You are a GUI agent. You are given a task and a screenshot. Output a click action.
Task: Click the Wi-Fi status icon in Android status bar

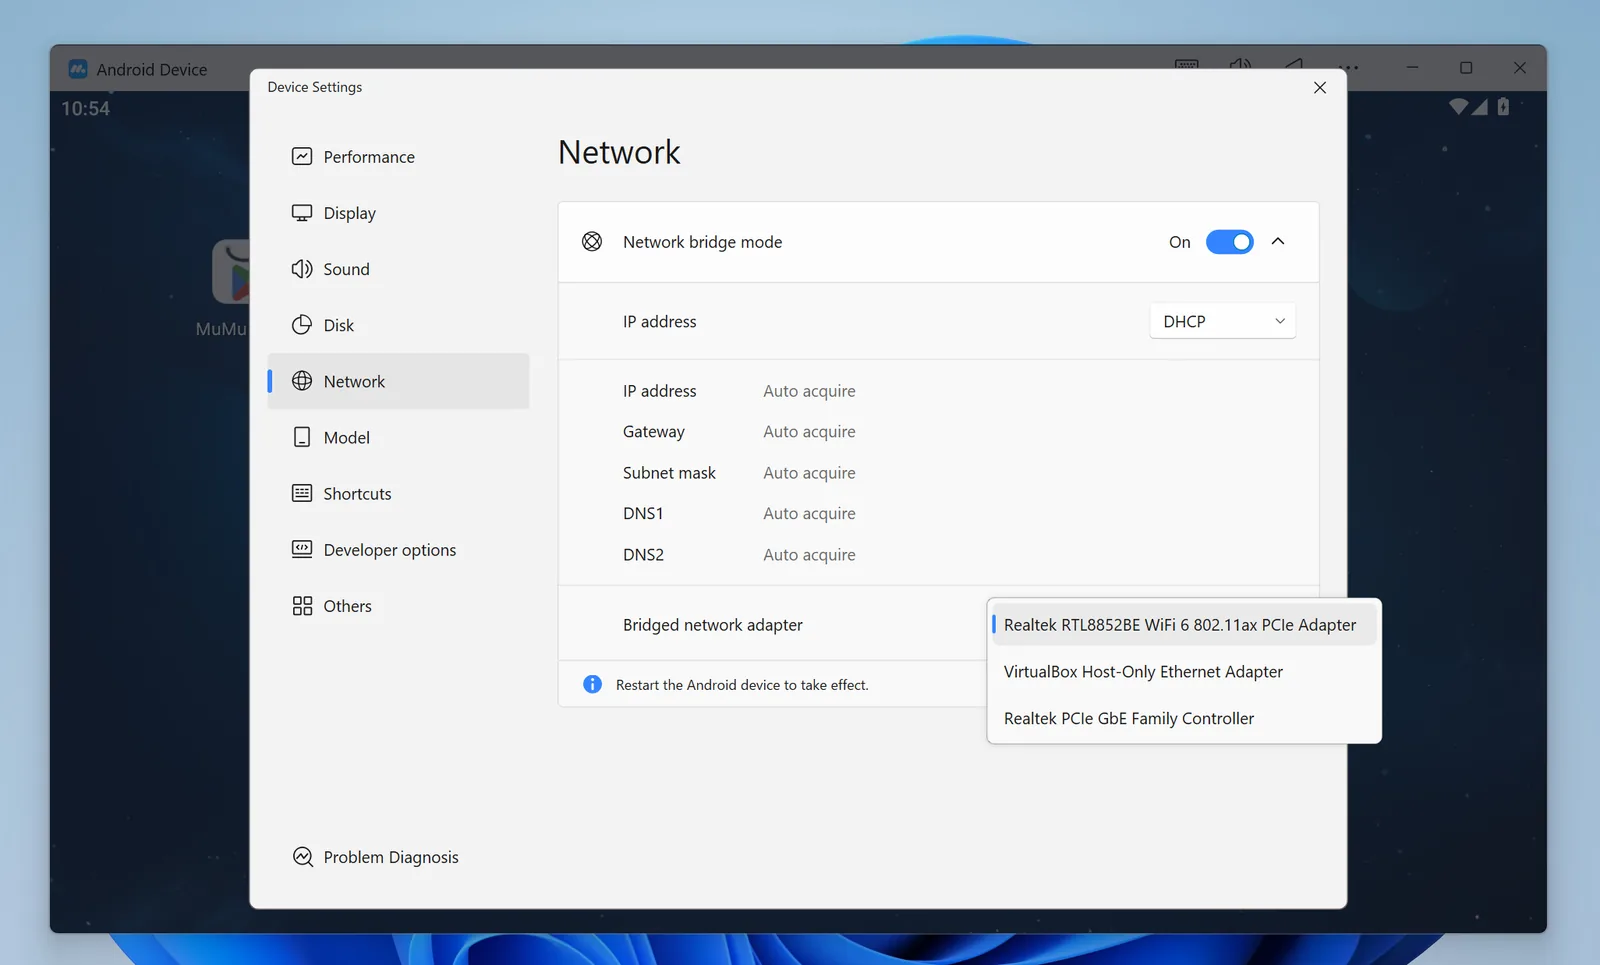point(1459,106)
